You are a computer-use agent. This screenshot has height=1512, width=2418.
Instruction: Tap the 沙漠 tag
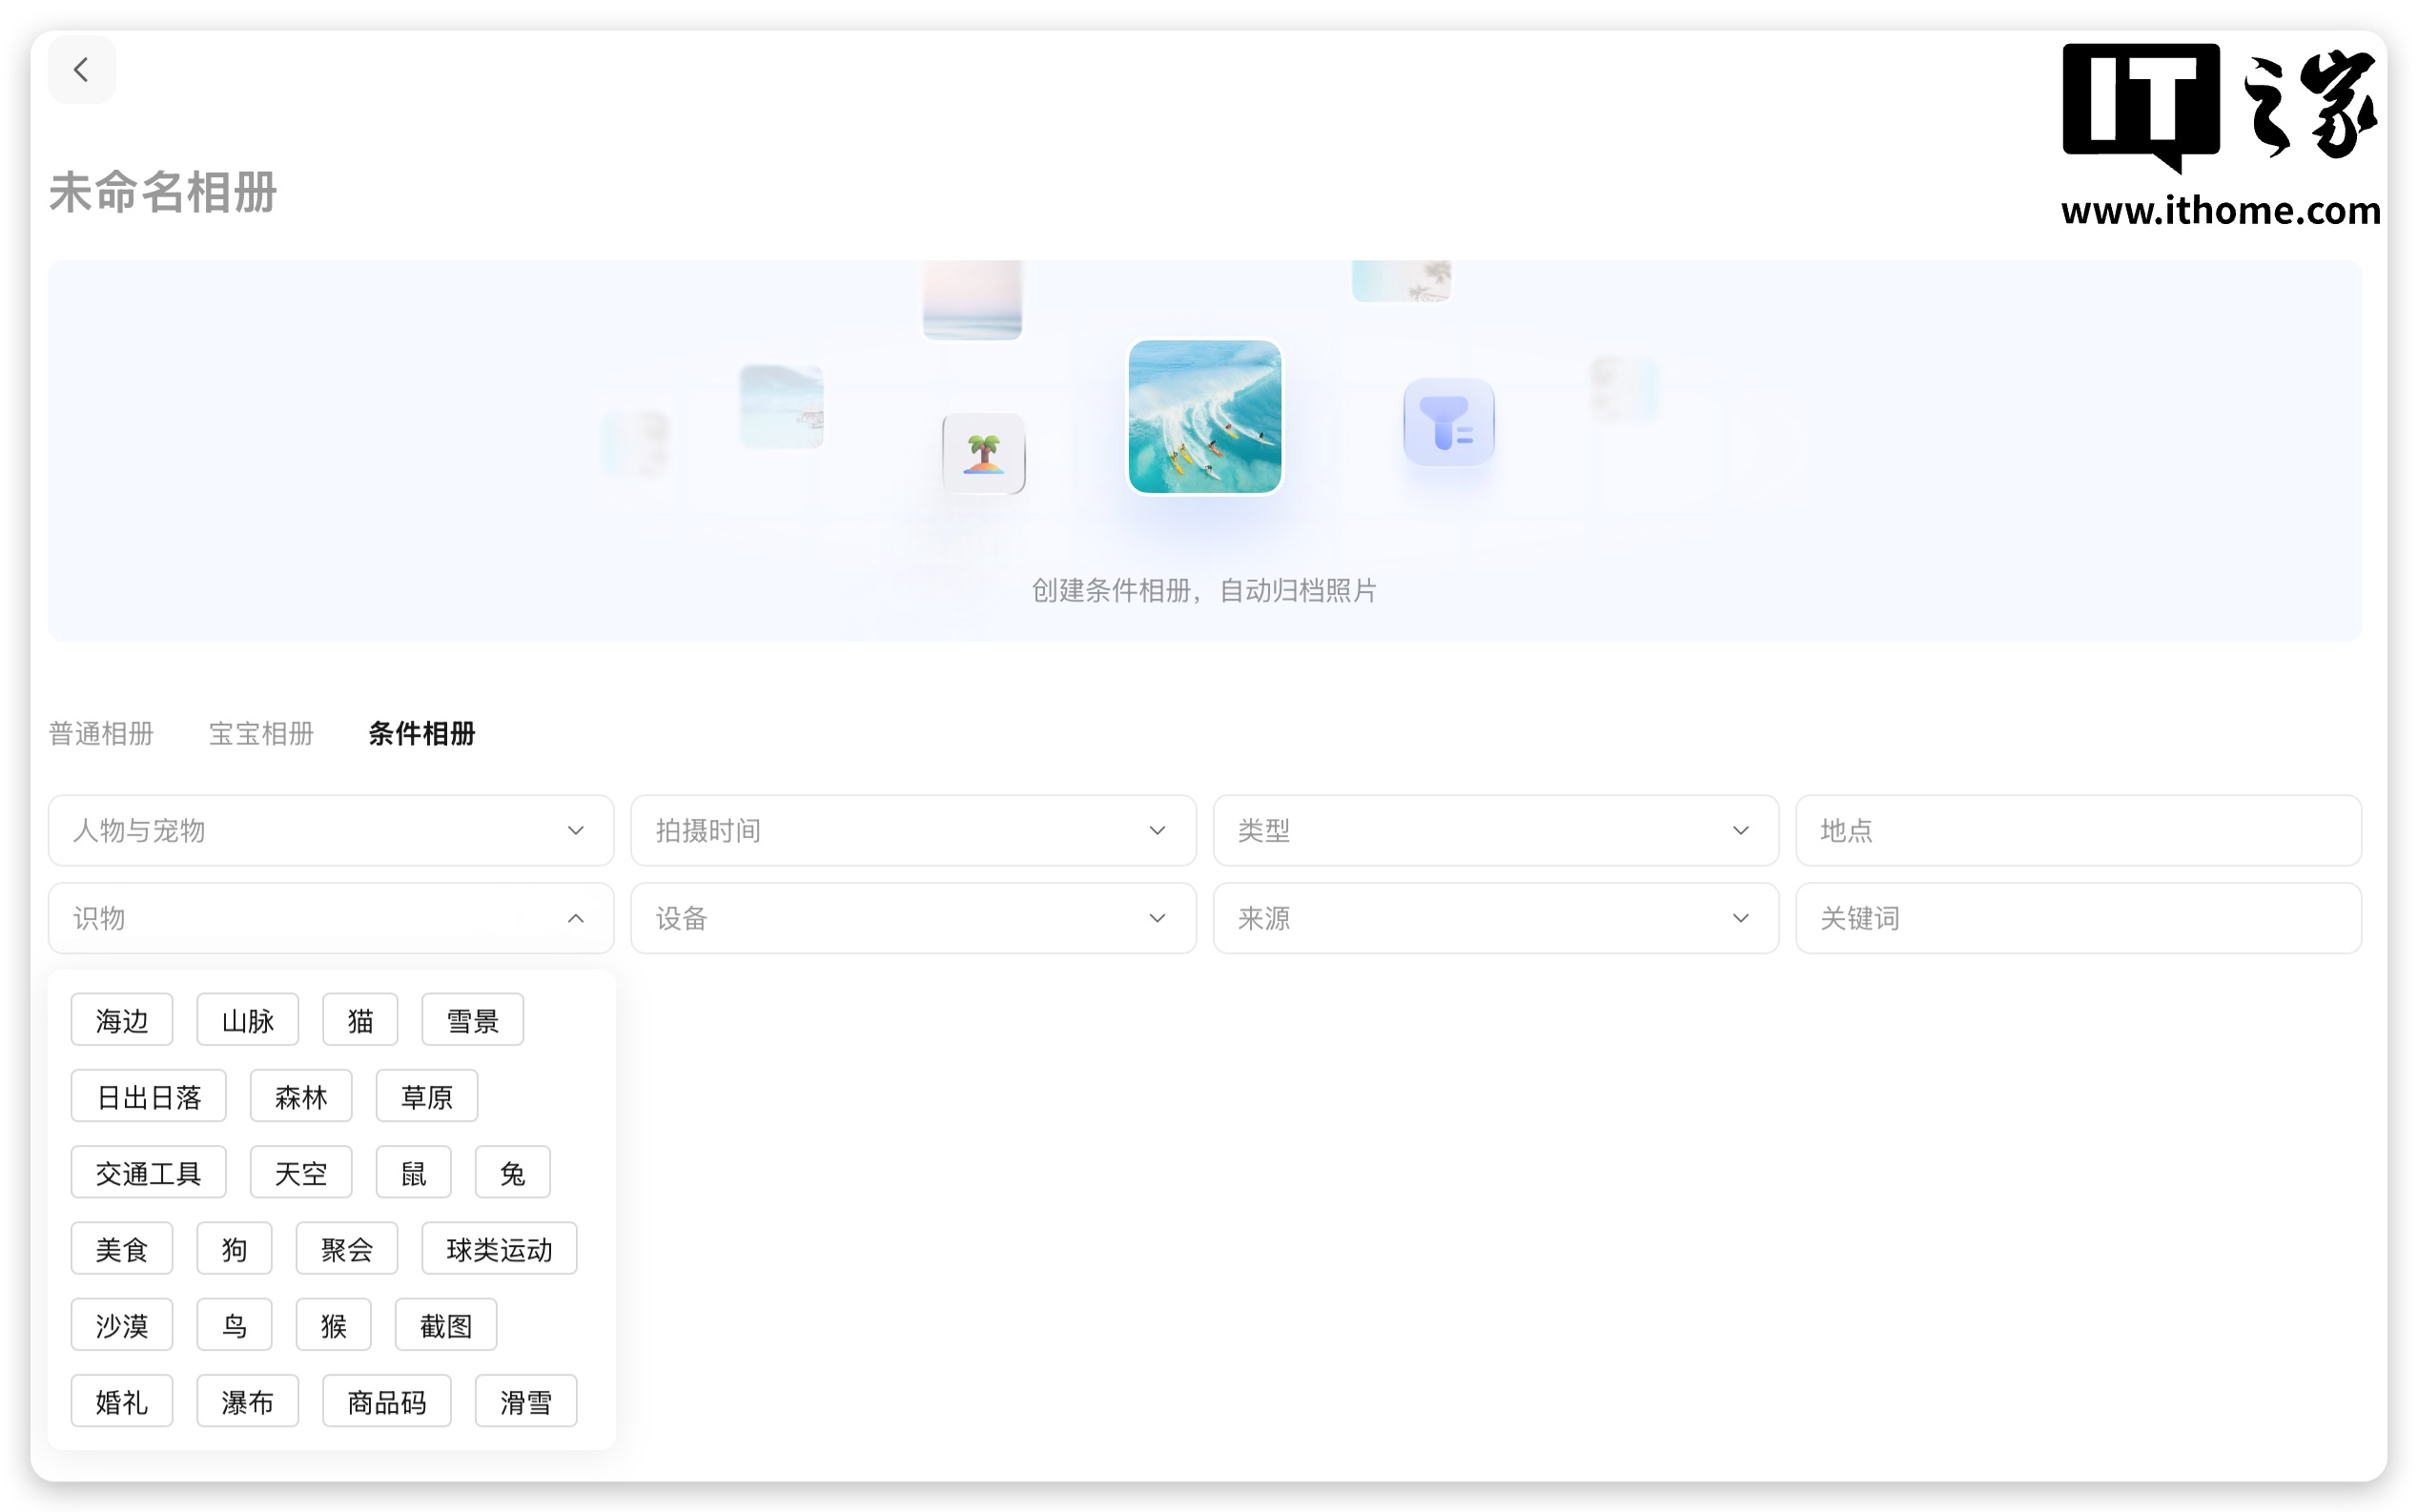[x=122, y=1325]
